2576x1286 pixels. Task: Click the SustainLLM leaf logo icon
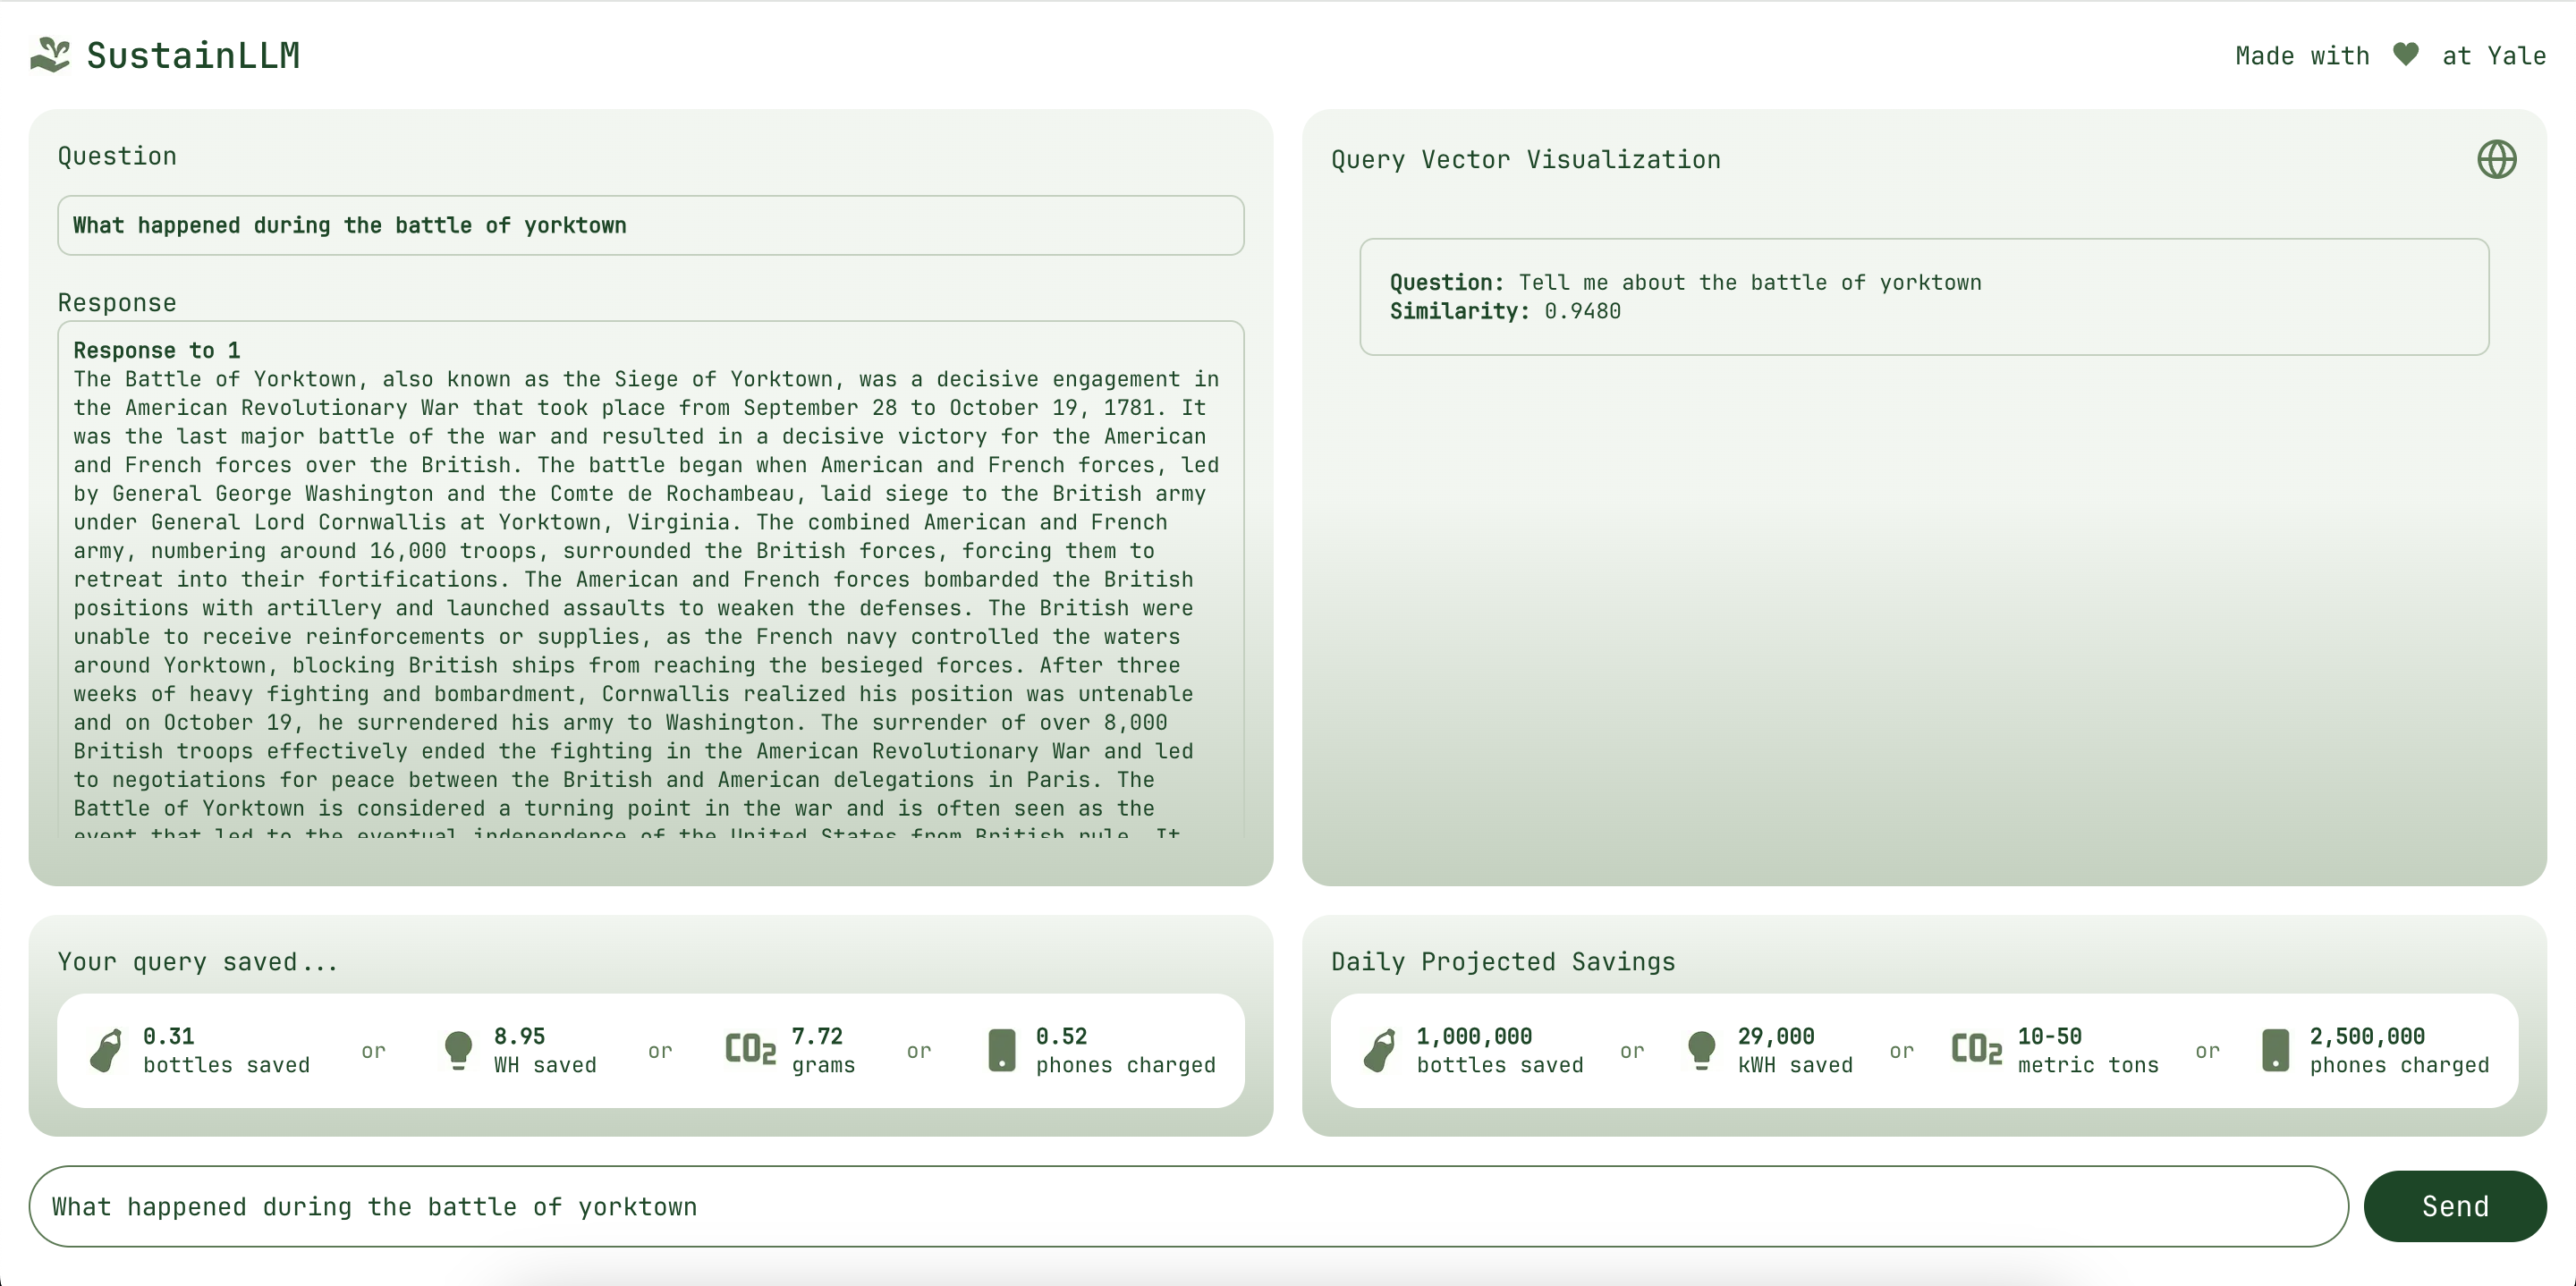tap(50, 55)
